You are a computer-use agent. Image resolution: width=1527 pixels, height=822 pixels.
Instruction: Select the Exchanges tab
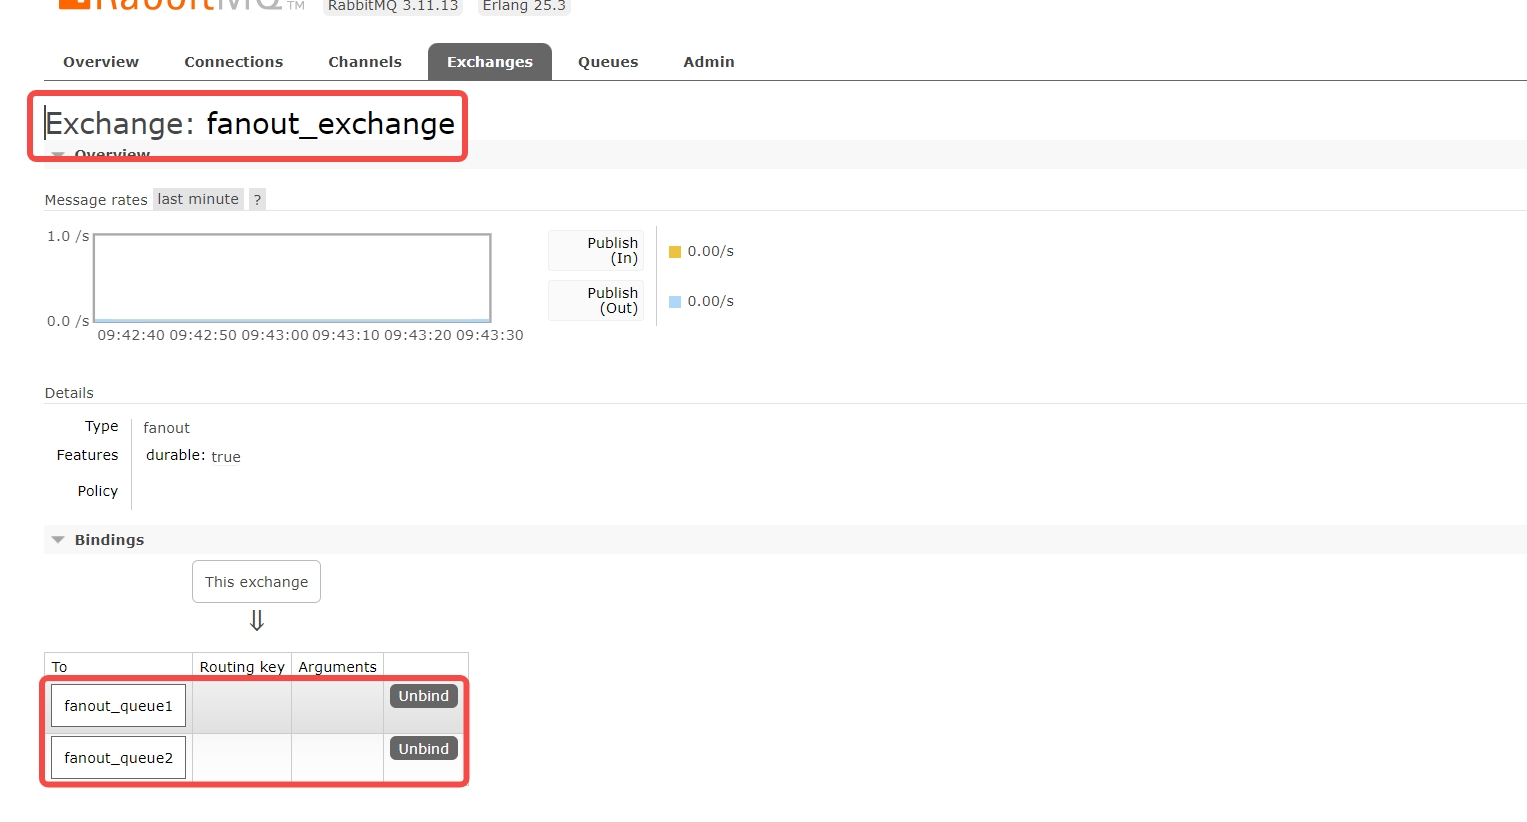point(489,62)
